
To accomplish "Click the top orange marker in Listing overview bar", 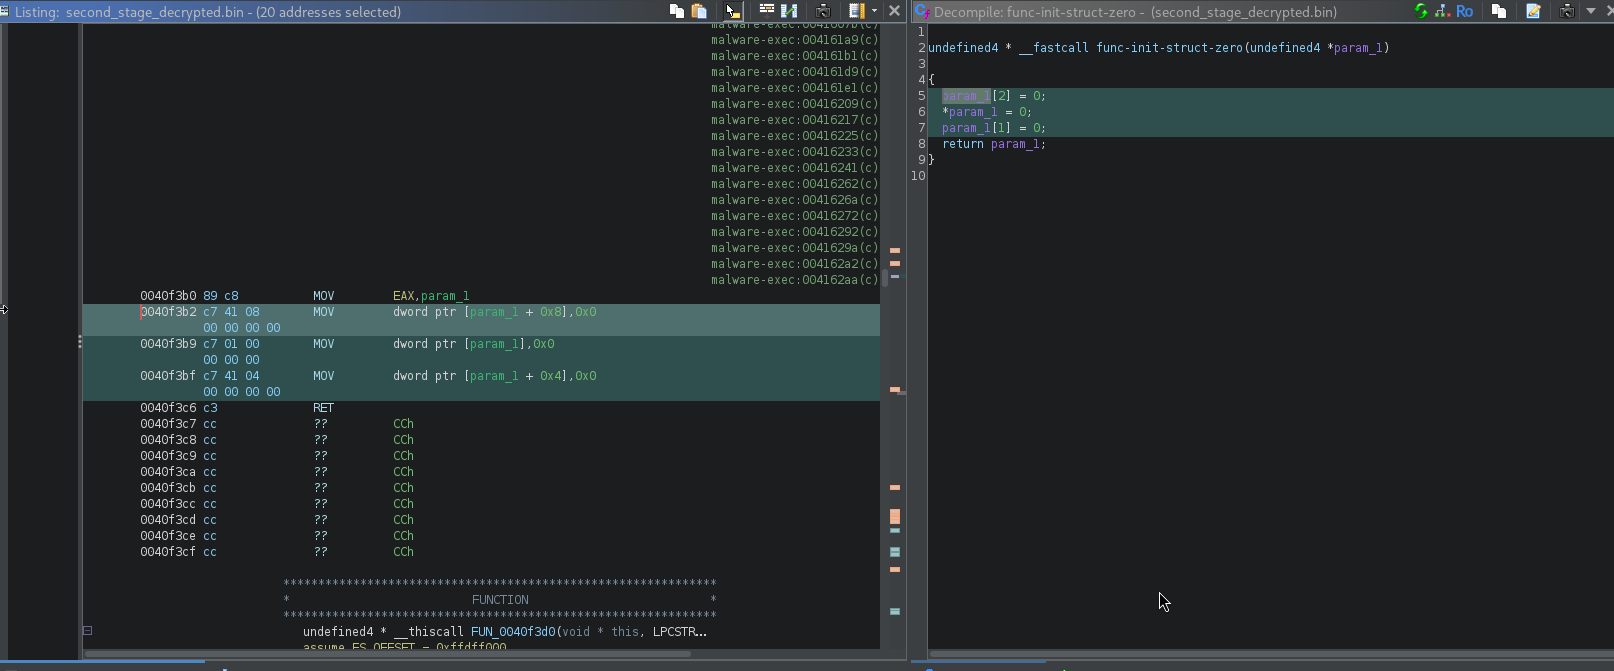I will coord(895,250).
